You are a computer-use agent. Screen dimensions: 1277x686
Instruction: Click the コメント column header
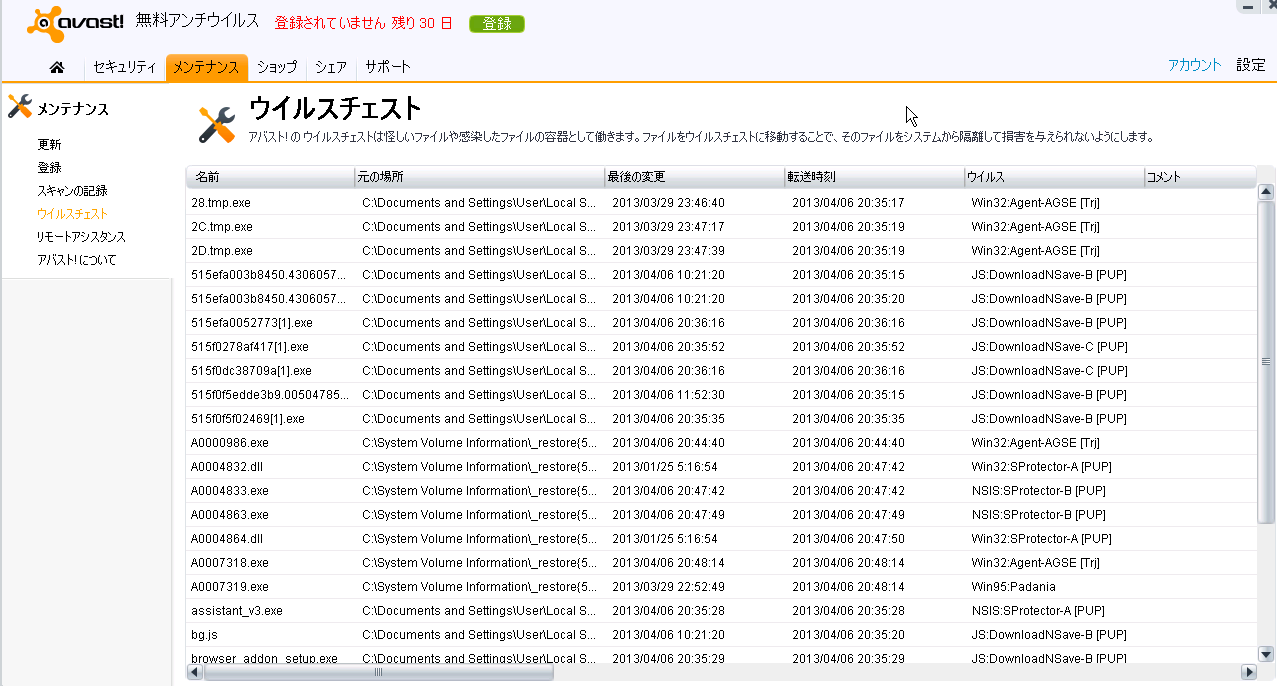pyautogui.click(x=1200, y=177)
